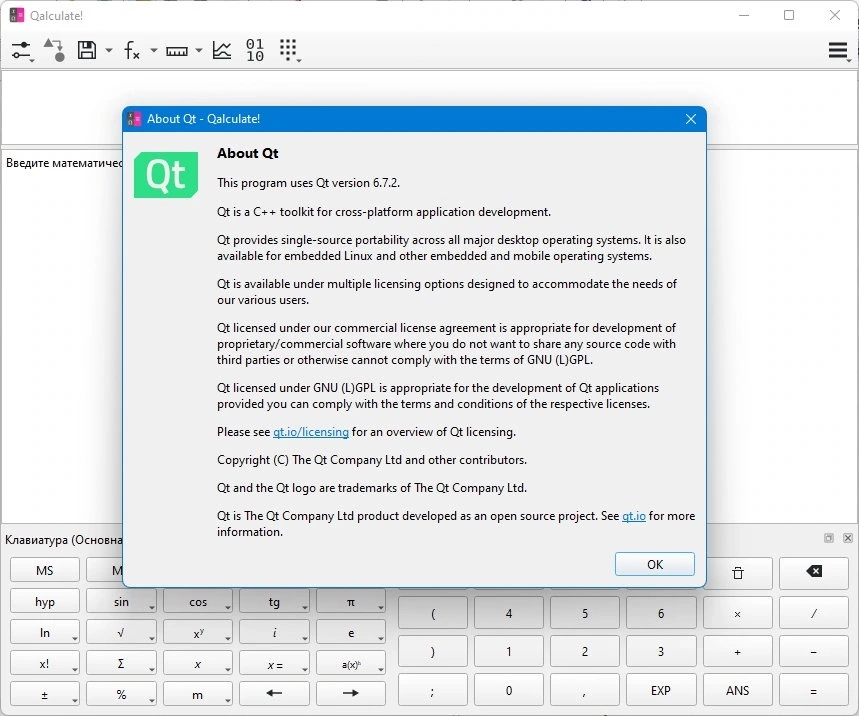The width and height of the screenshot is (859, 716).
Task: Close the keypad panel
Action: click(x=847, y=538)
